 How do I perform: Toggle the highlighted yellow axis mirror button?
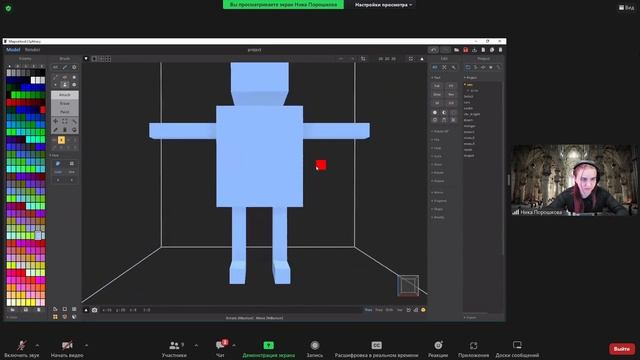click(x=61, y=140)
